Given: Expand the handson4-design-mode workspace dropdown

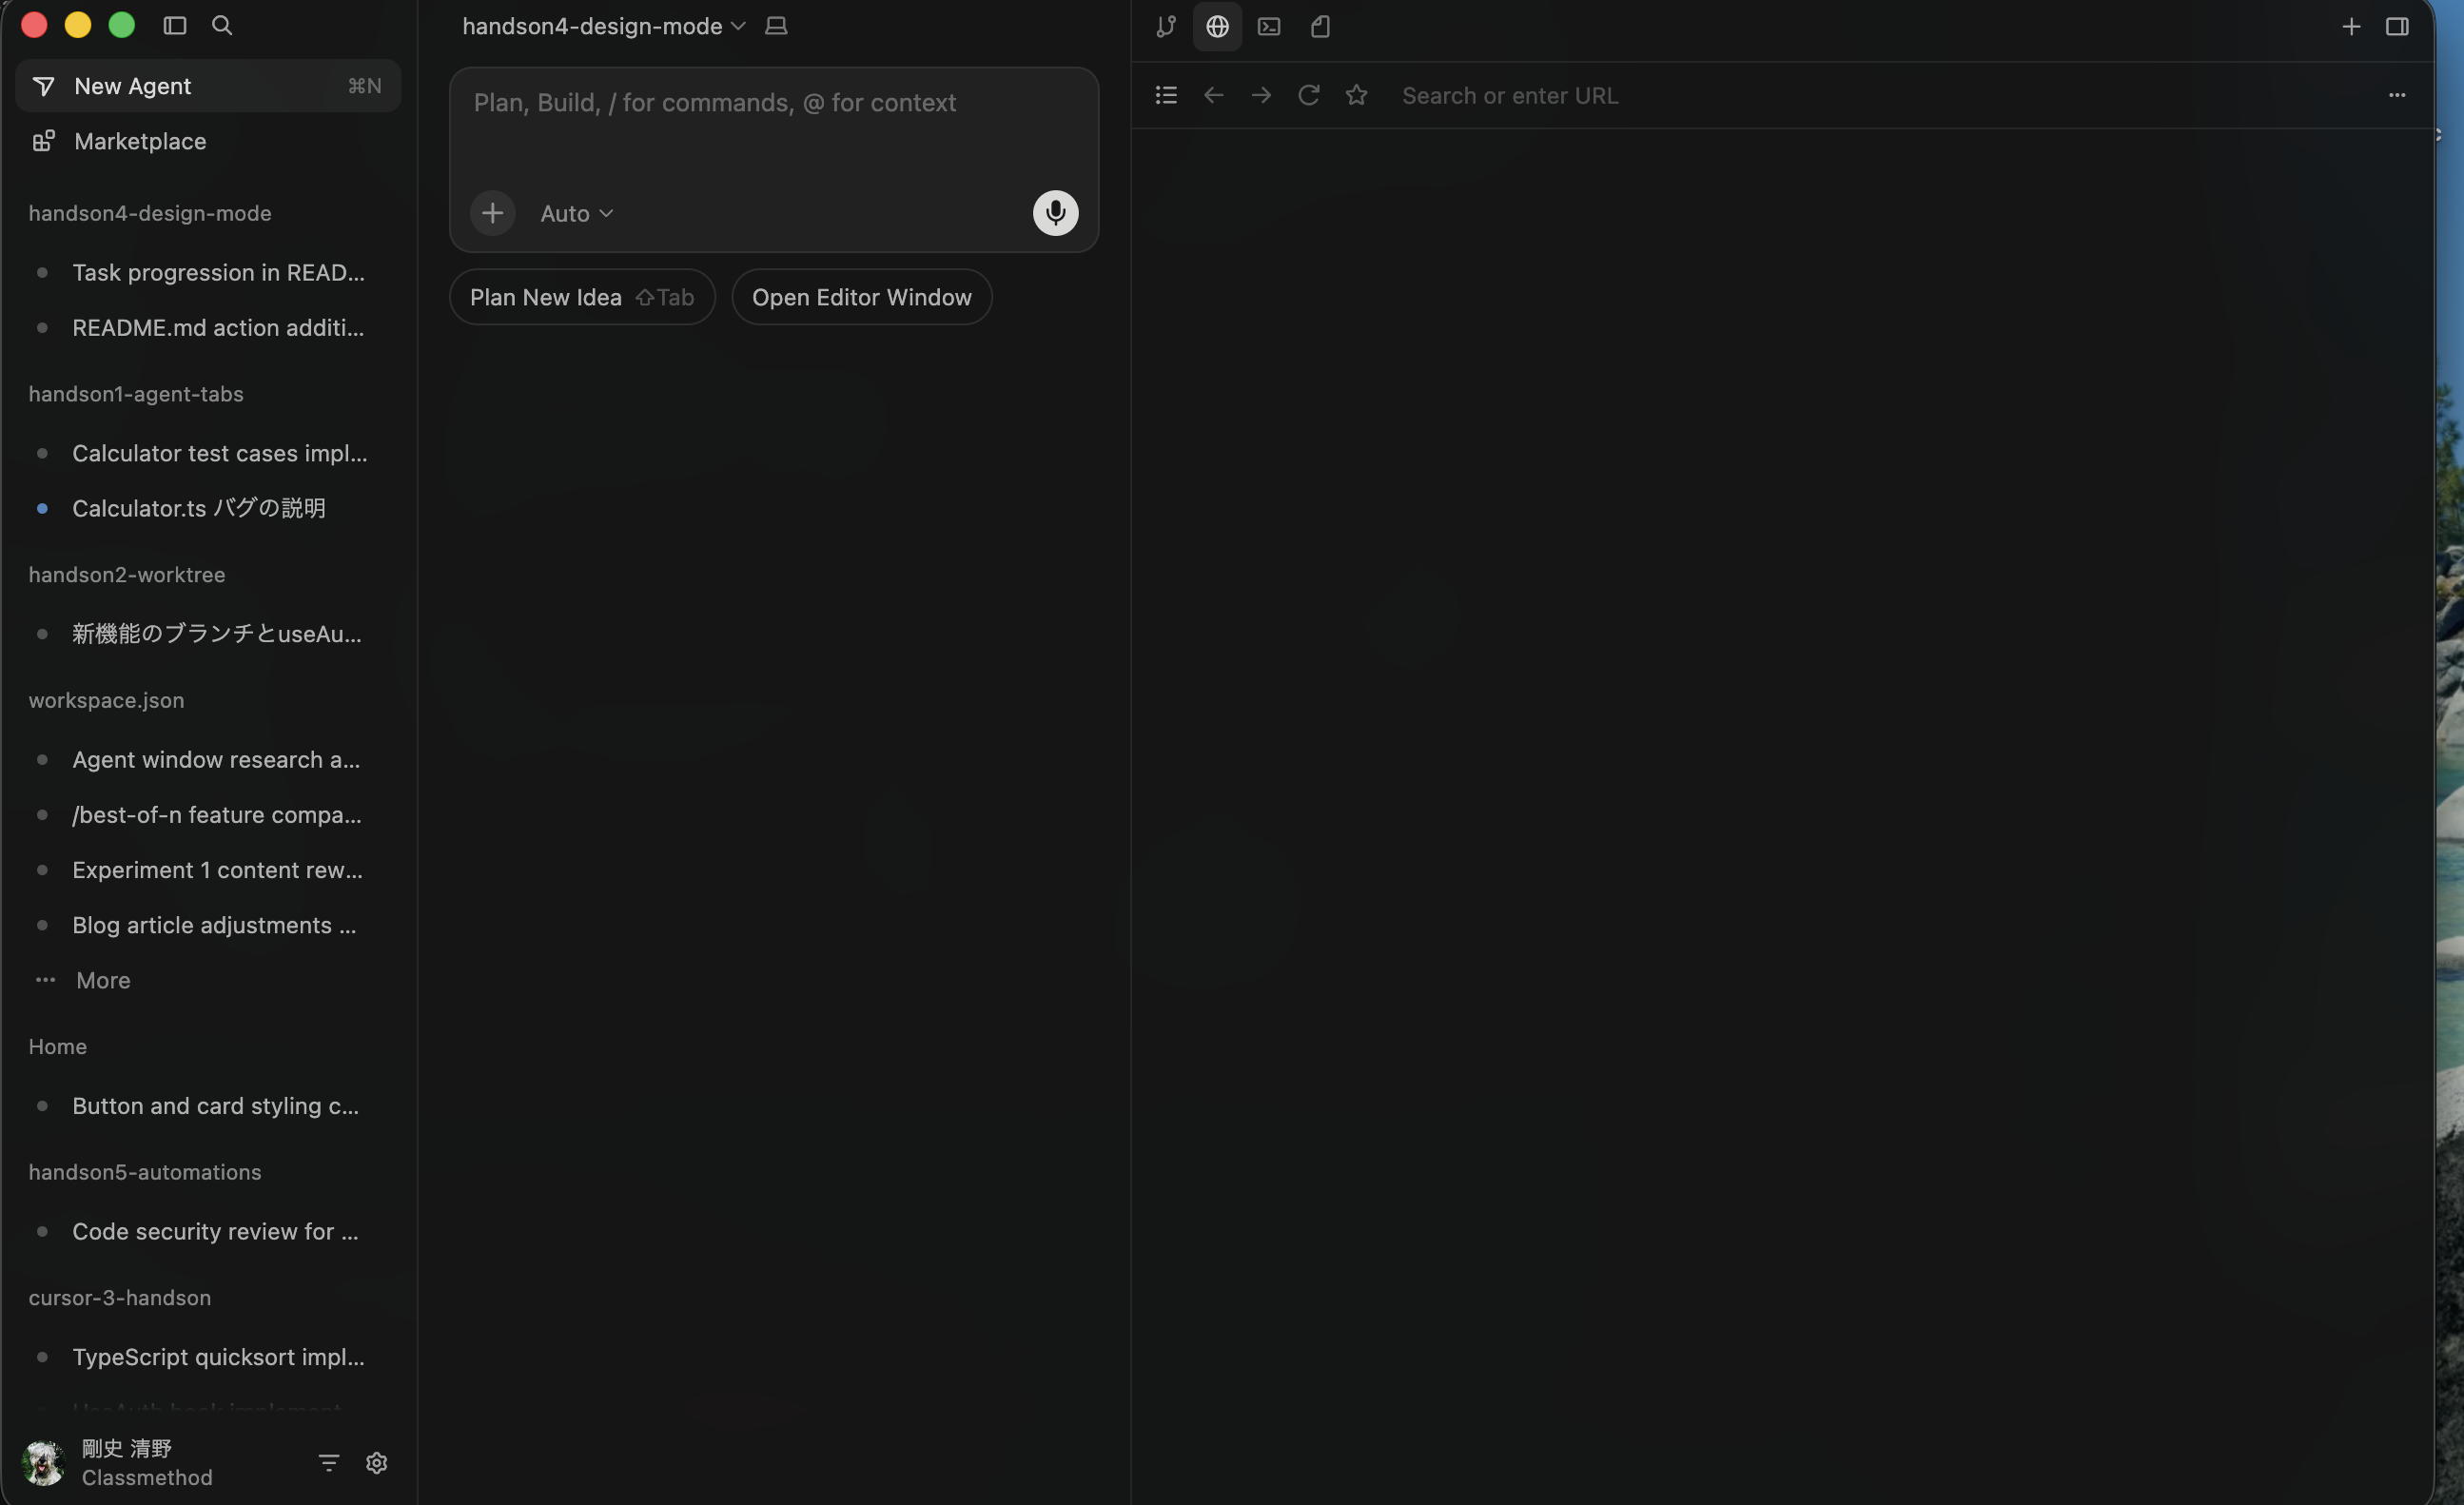Looking at the screenshot, I should coord(740,26).
